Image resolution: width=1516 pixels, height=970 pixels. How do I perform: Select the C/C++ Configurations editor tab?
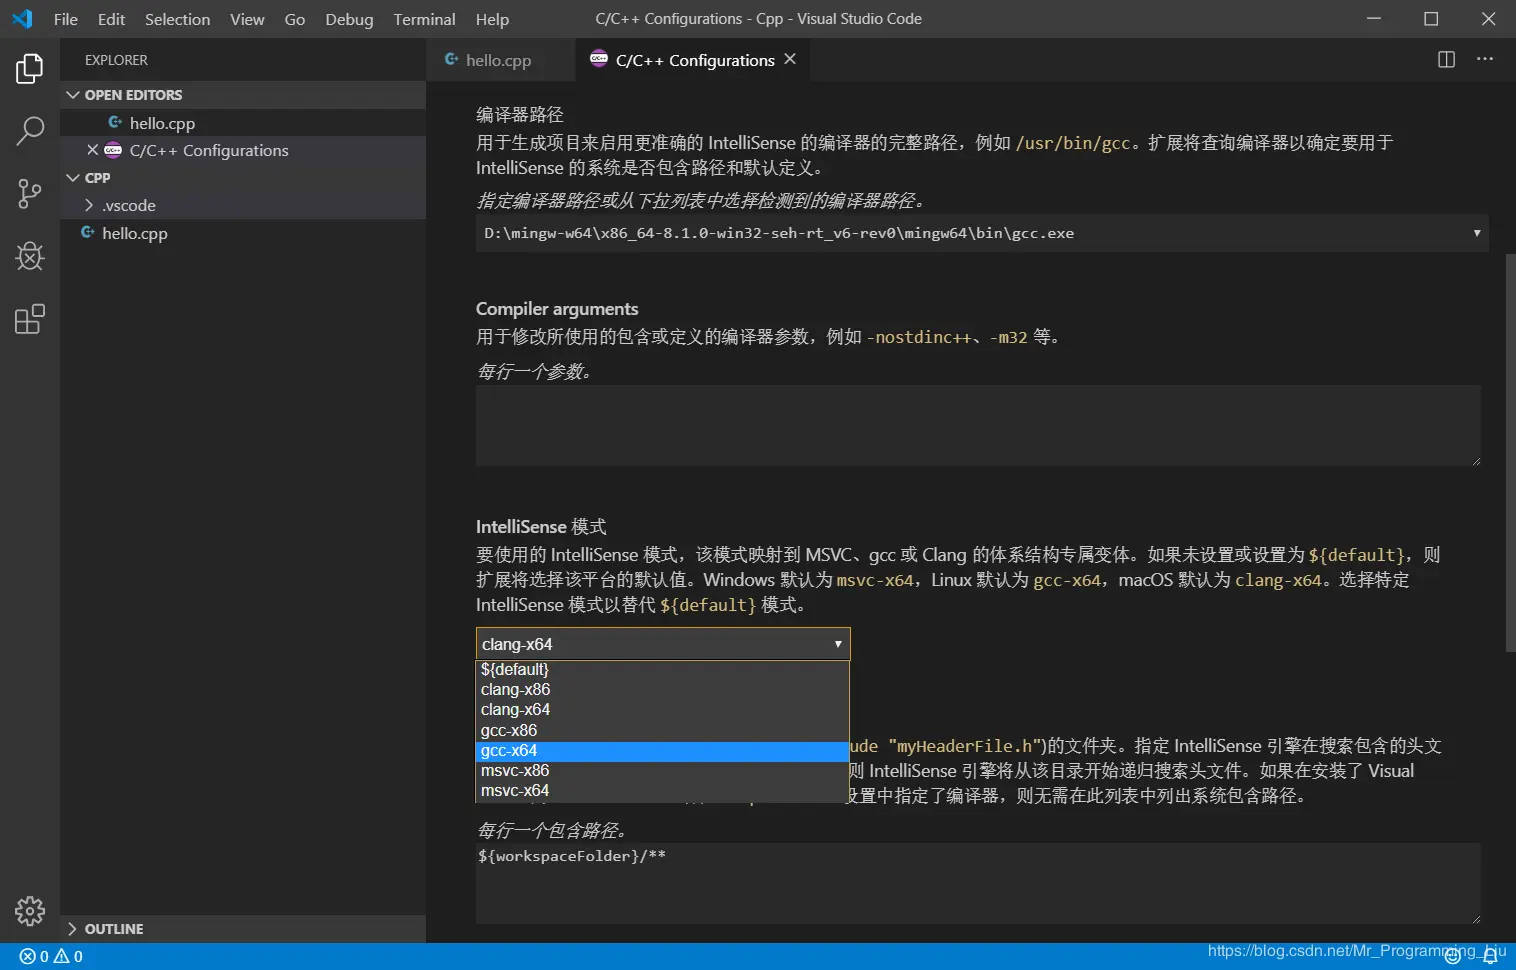pos(694,60)
